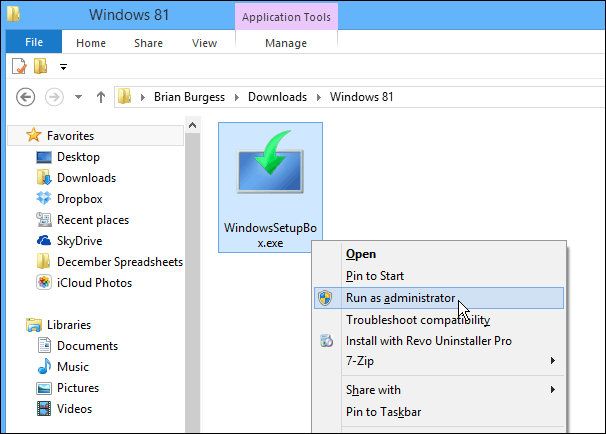
Task: Expand the arrow after Brian Burgess
Action: 237,97
